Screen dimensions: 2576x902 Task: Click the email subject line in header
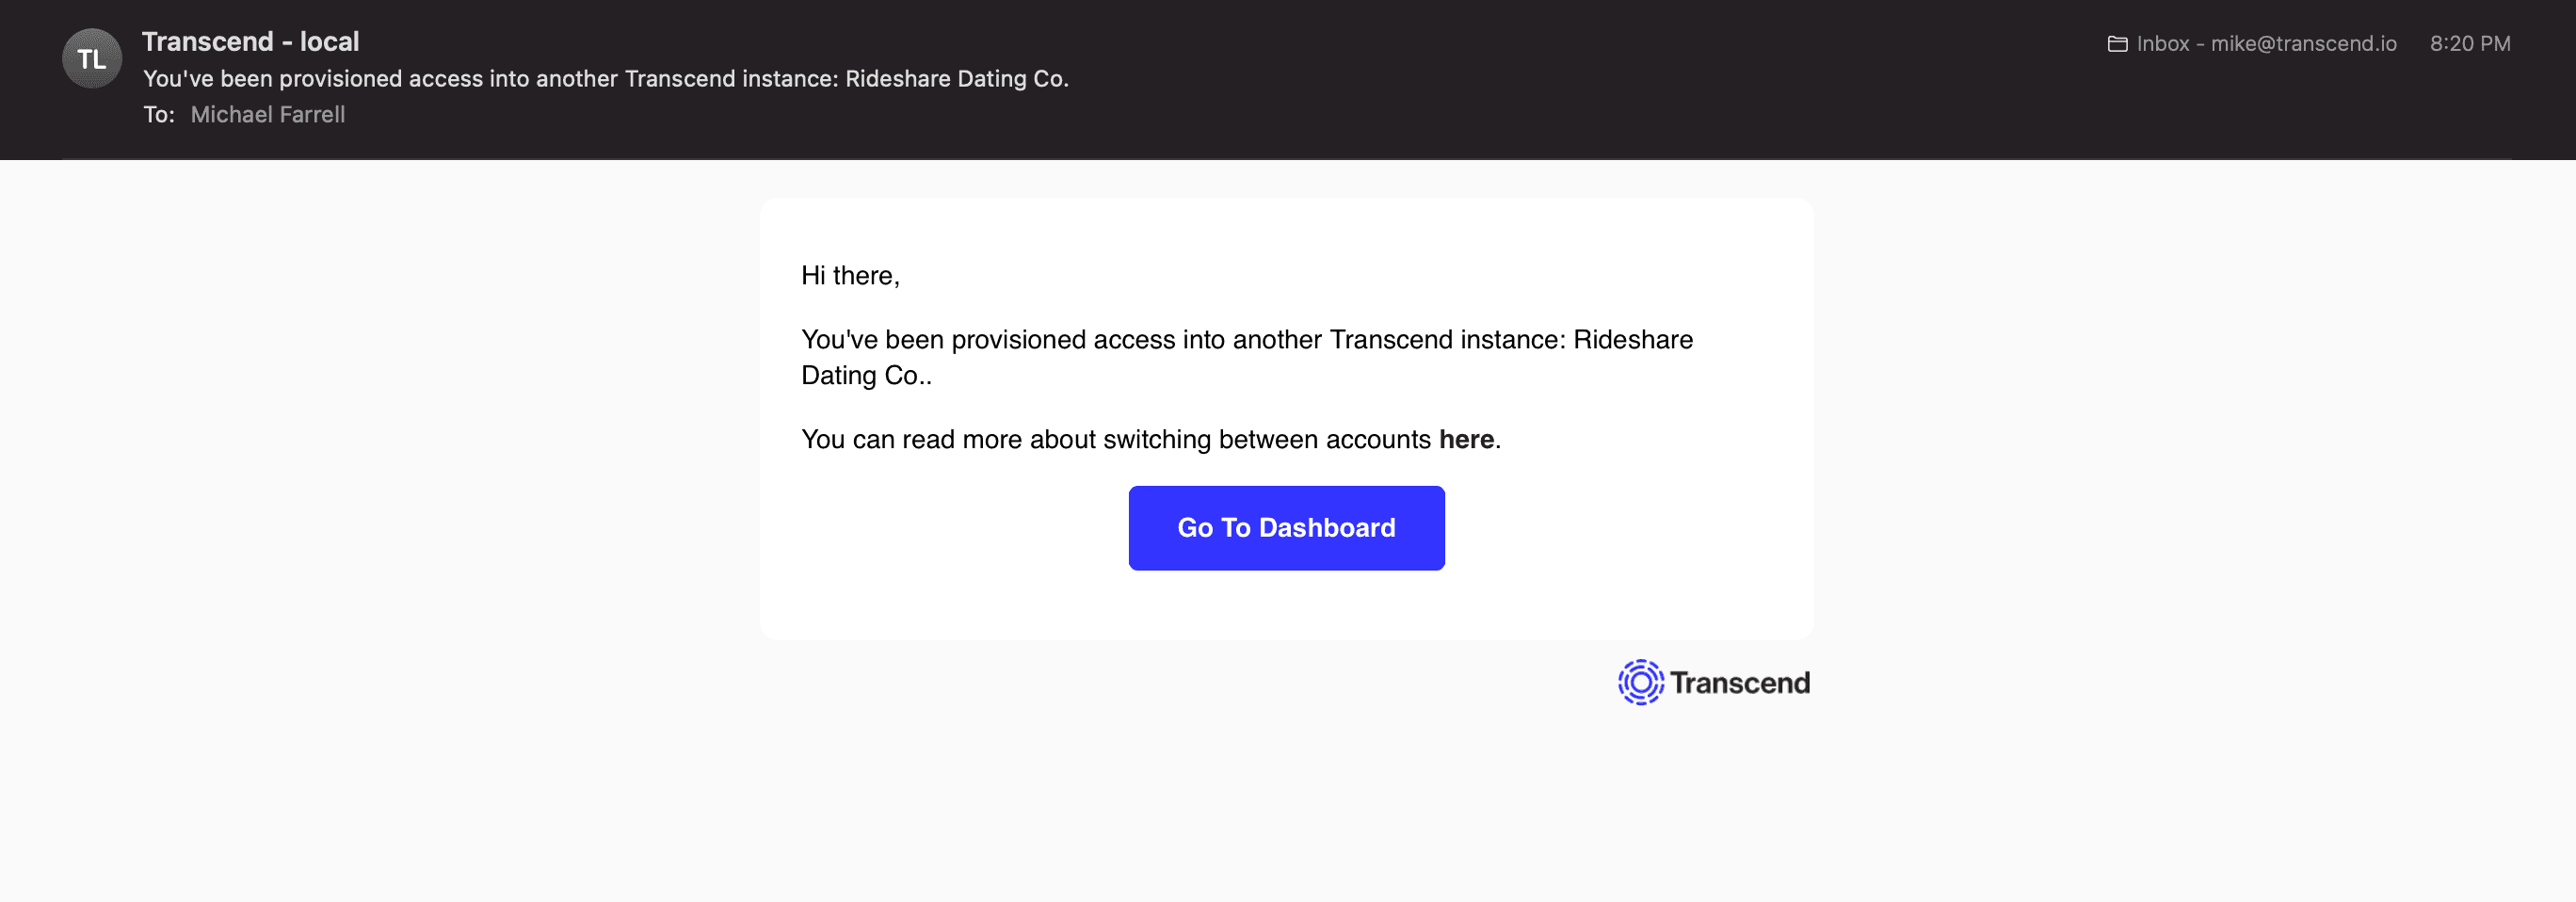coord(605,79)
